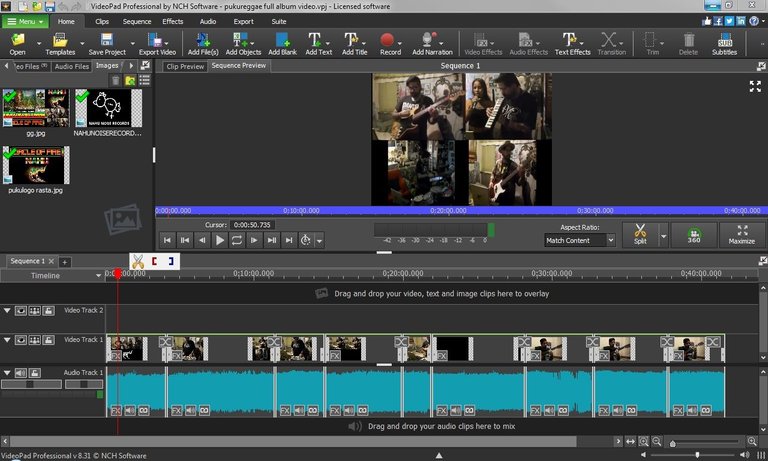Jump to sequence start button
This screenshot has width=768, height=461.
[x=167, y=240]
